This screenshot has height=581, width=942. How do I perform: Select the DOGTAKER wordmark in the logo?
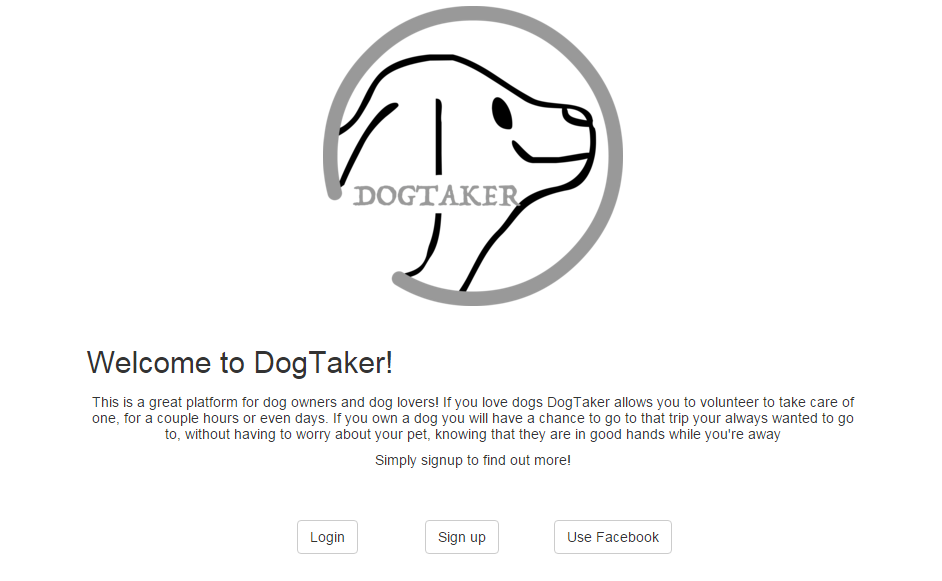point(436,196)
